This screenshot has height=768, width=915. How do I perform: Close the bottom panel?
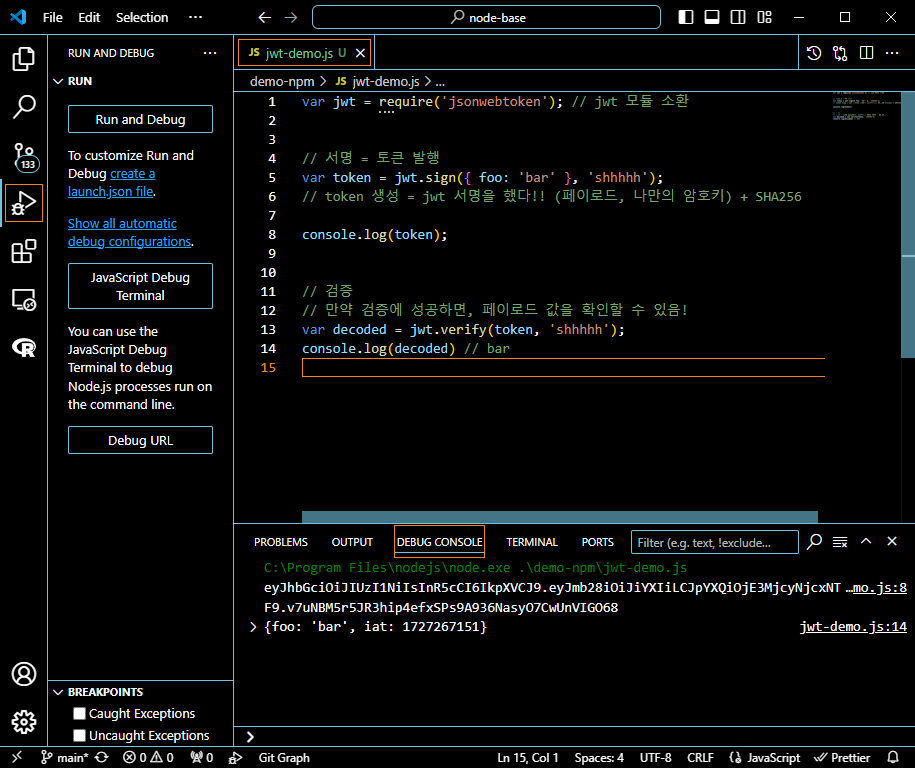point(892,542)
